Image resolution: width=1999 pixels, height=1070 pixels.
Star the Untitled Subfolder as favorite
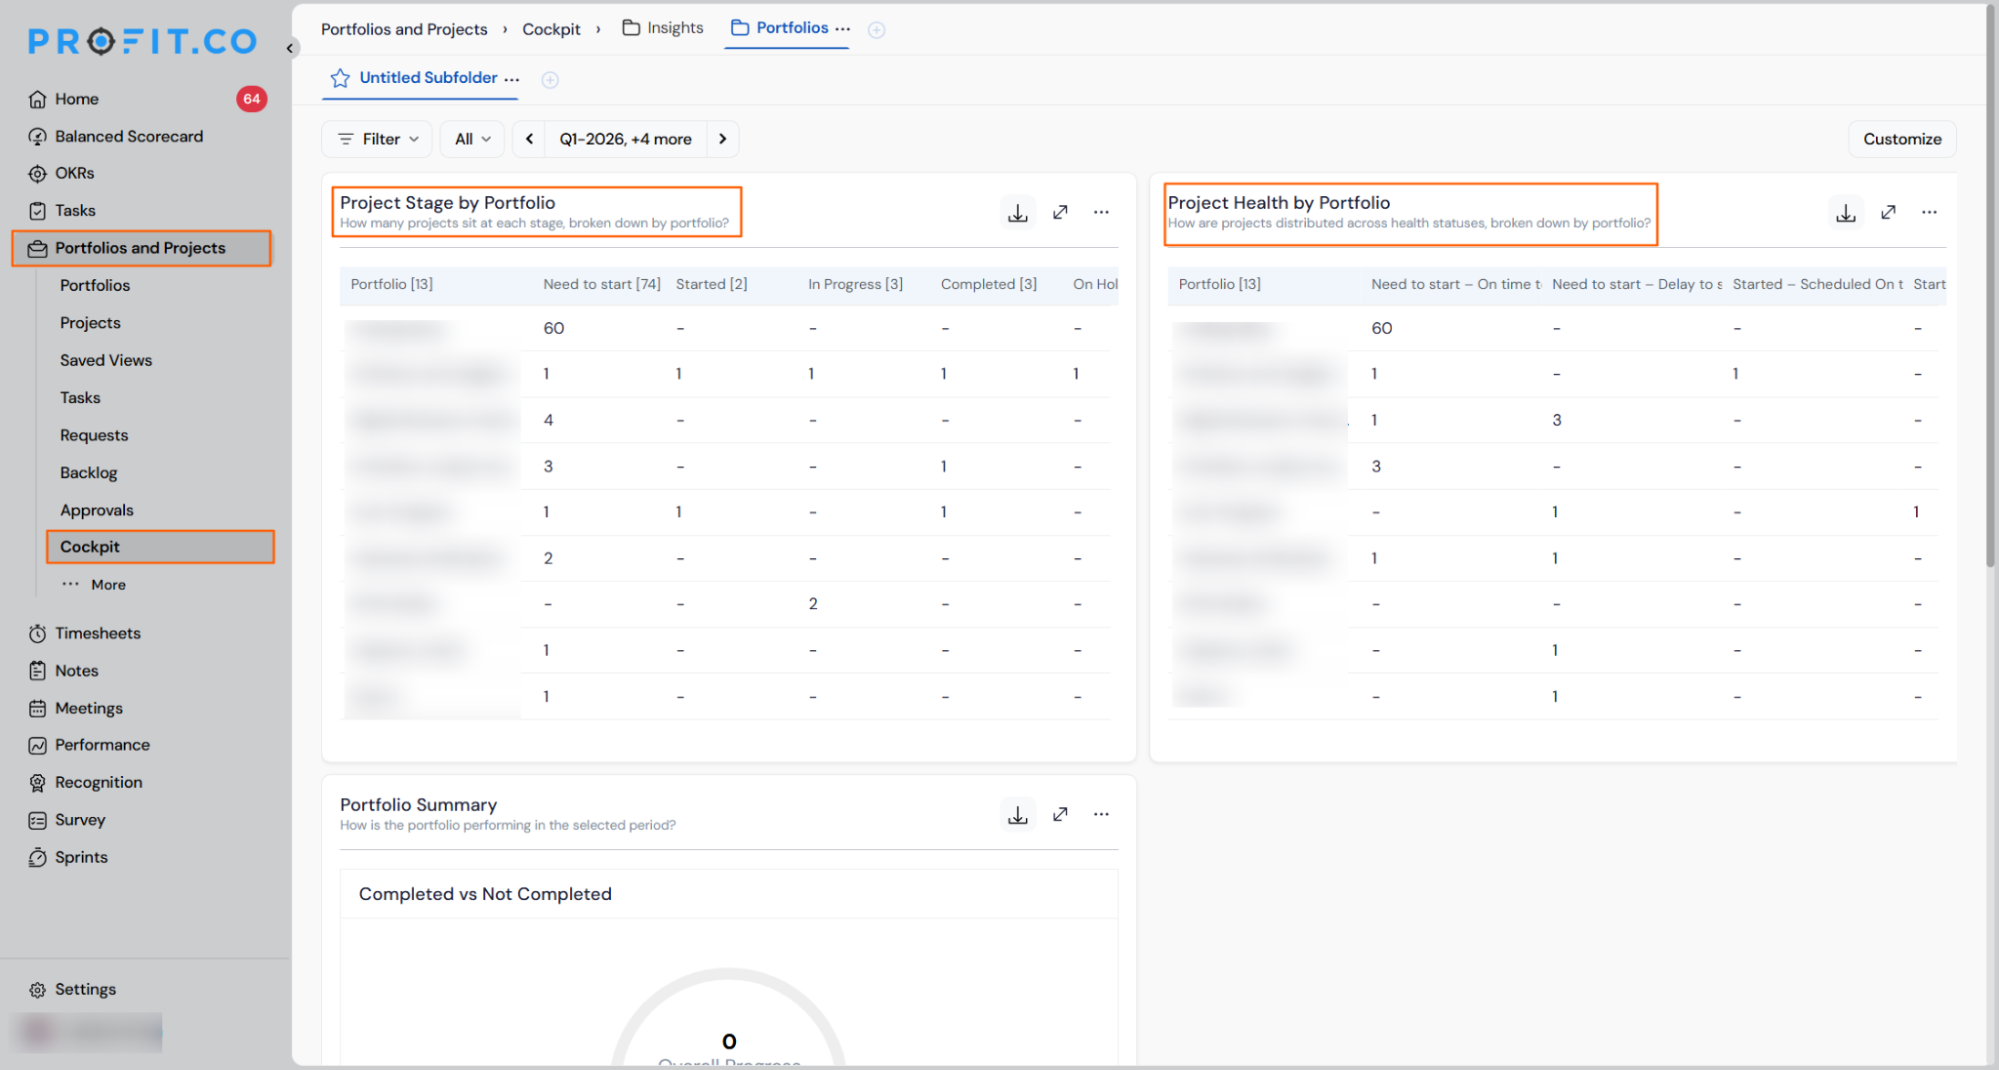[x=340, y=78]
